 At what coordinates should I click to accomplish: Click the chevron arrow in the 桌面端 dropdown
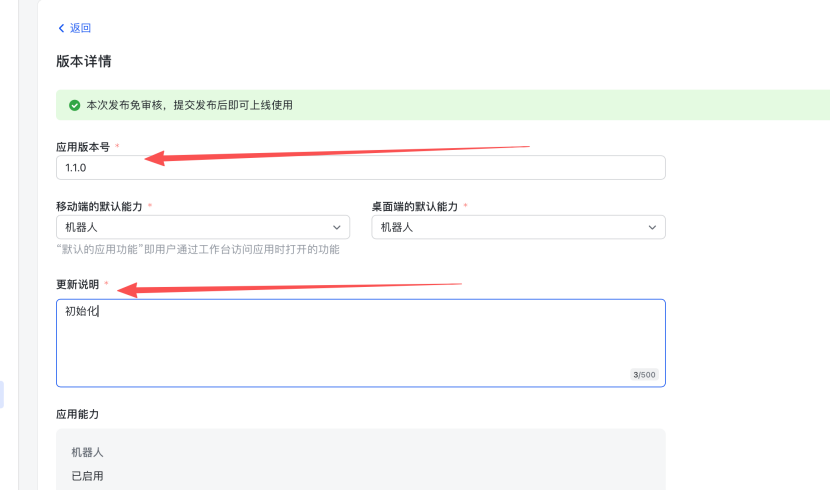coord(652,227)
